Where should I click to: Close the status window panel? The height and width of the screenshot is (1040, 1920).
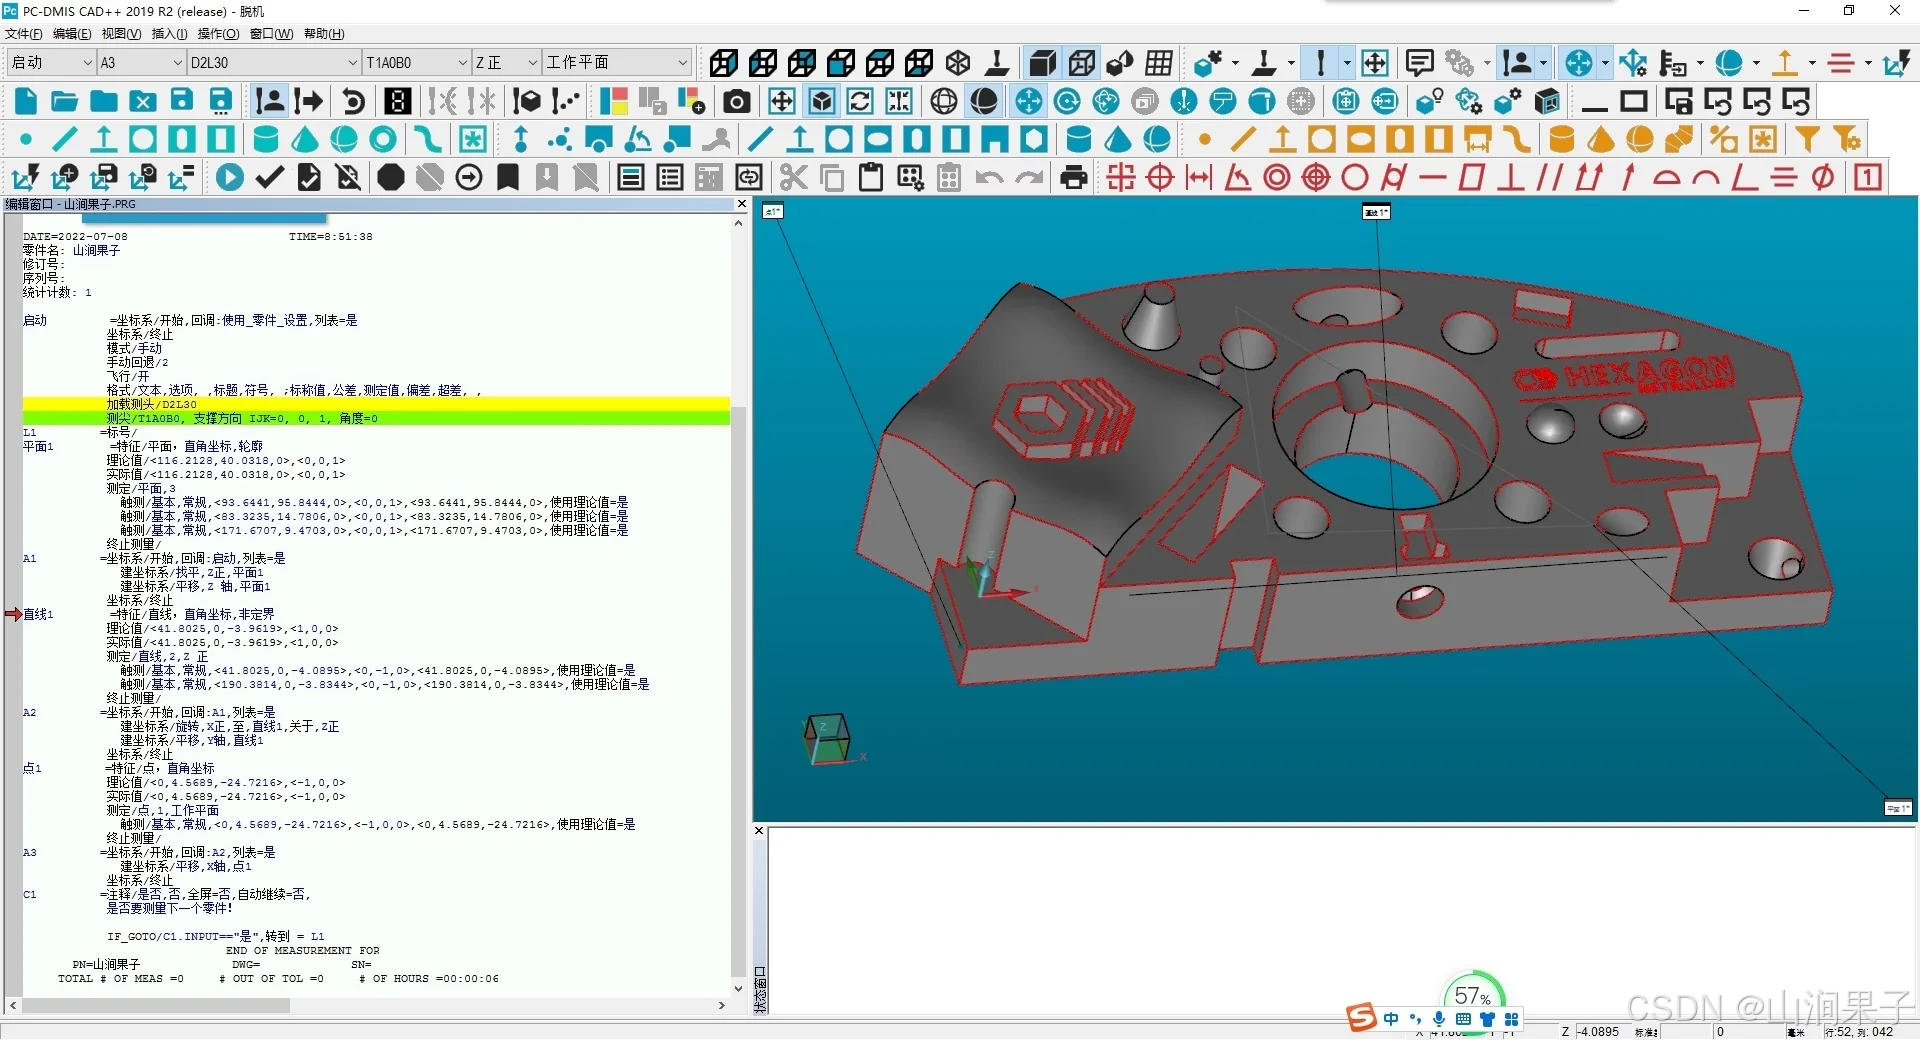point(759,831)
